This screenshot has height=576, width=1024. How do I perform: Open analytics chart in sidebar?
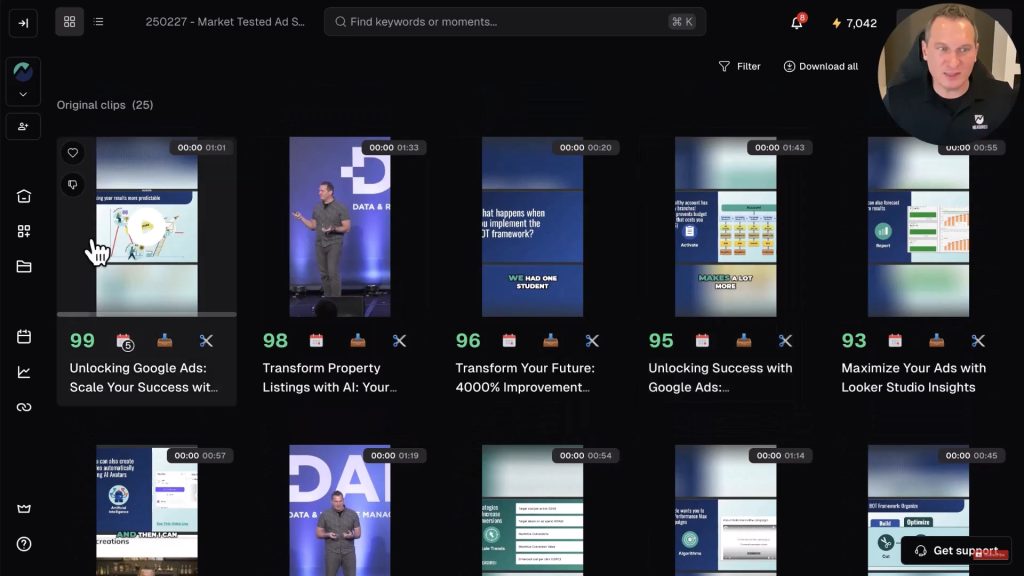(x=24, y=372)
